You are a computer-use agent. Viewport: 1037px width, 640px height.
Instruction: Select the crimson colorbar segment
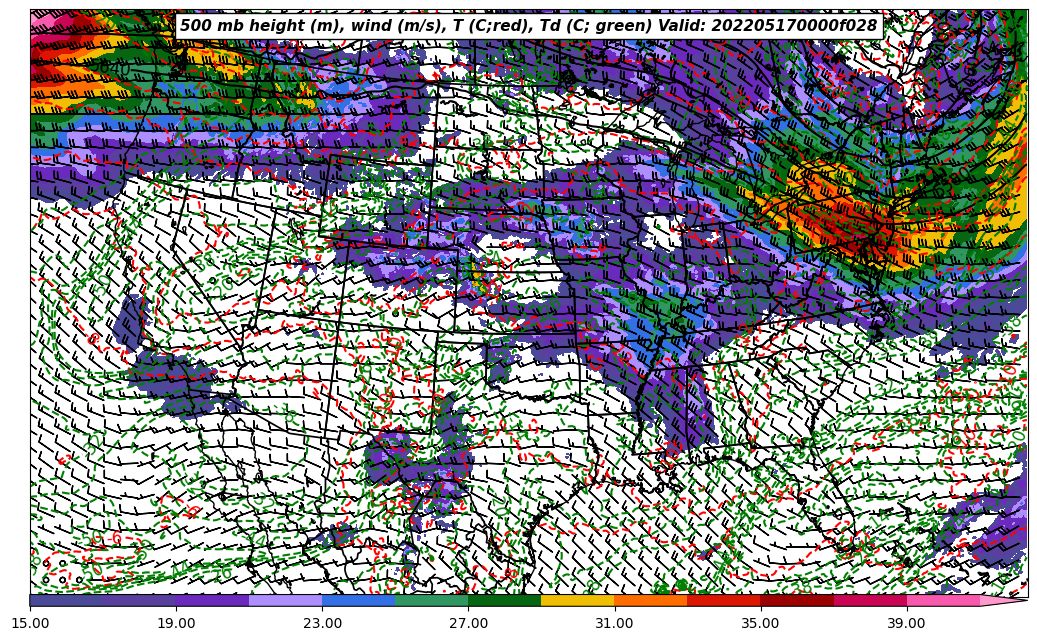coord(870,600)
